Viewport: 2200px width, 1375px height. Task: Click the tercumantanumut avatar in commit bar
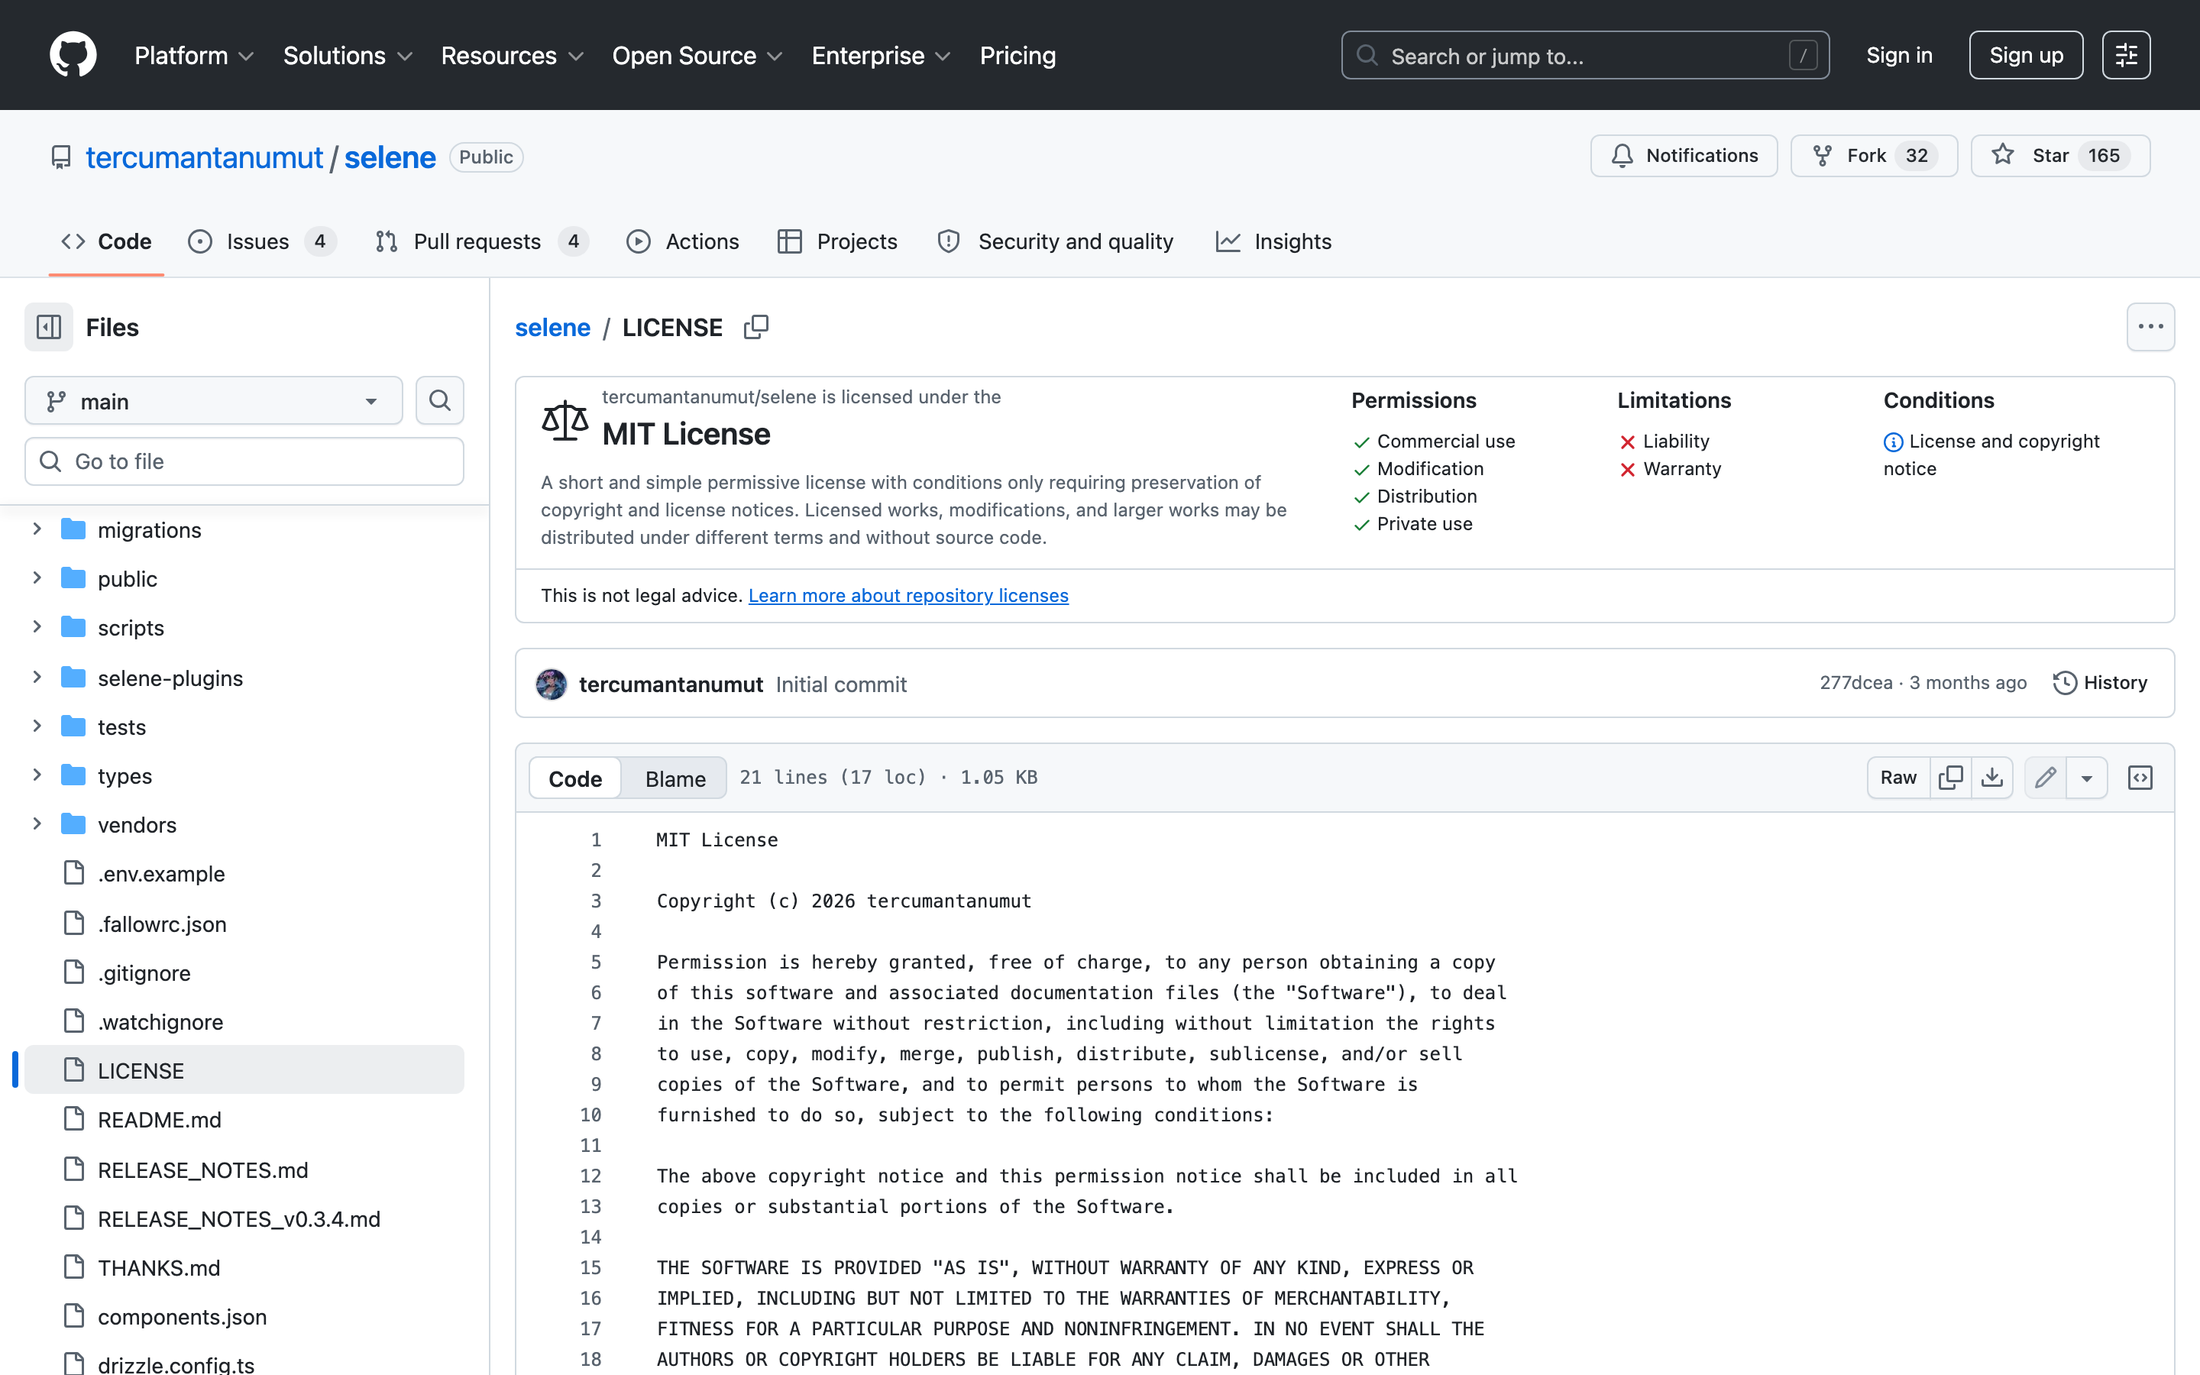[x=551, y=684]
